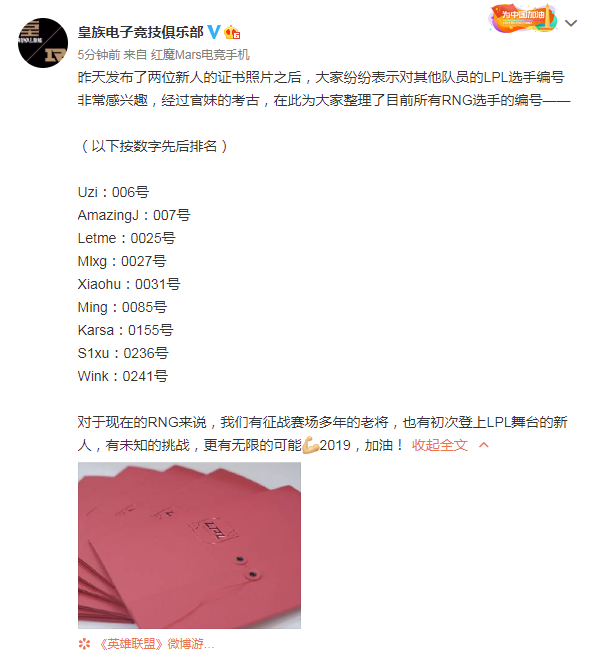Click the red flower icon beside 英雄联盟

click(x=84, y=644)
